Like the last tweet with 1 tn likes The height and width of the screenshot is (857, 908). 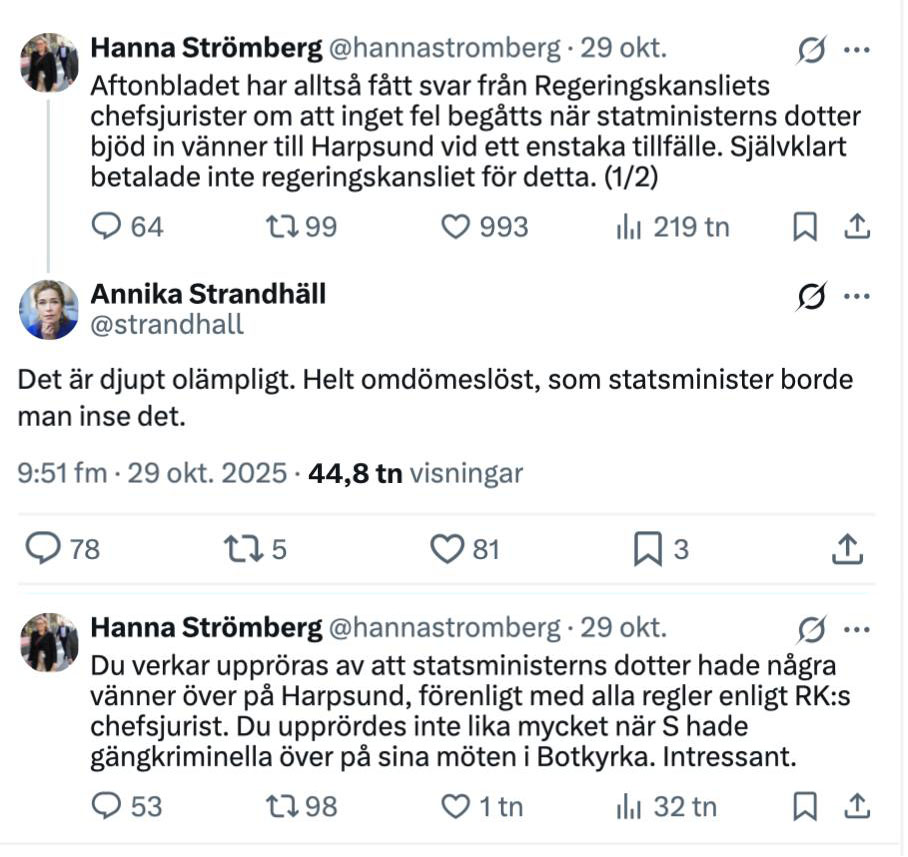pyautogui.click(x=456, y=806)
